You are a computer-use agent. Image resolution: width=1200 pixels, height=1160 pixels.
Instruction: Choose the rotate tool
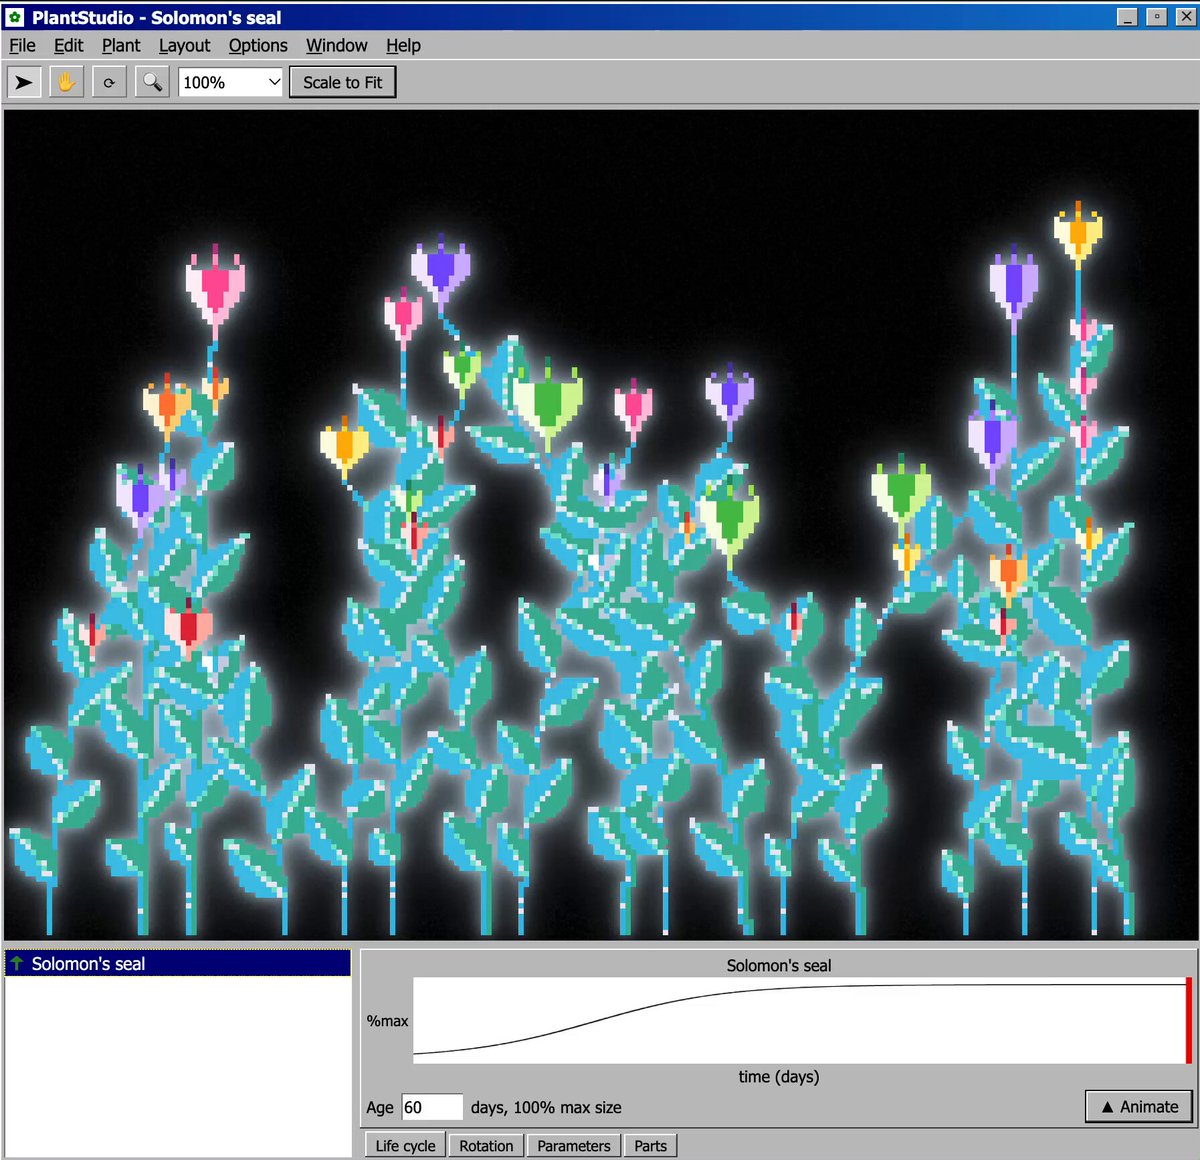109,82
